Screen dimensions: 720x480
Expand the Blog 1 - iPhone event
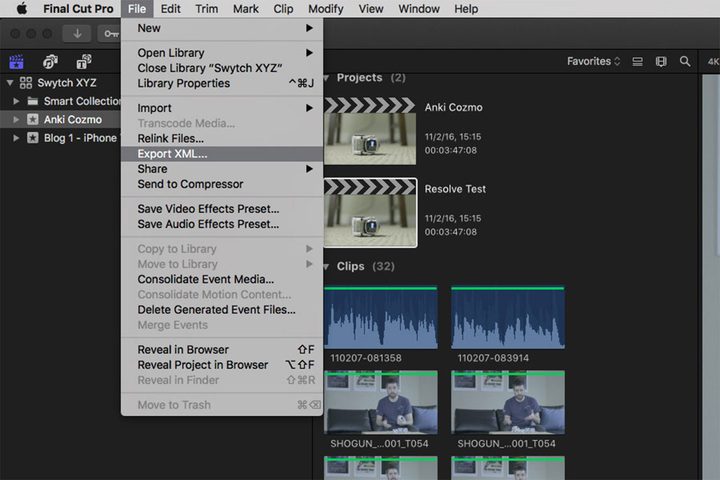16,138
